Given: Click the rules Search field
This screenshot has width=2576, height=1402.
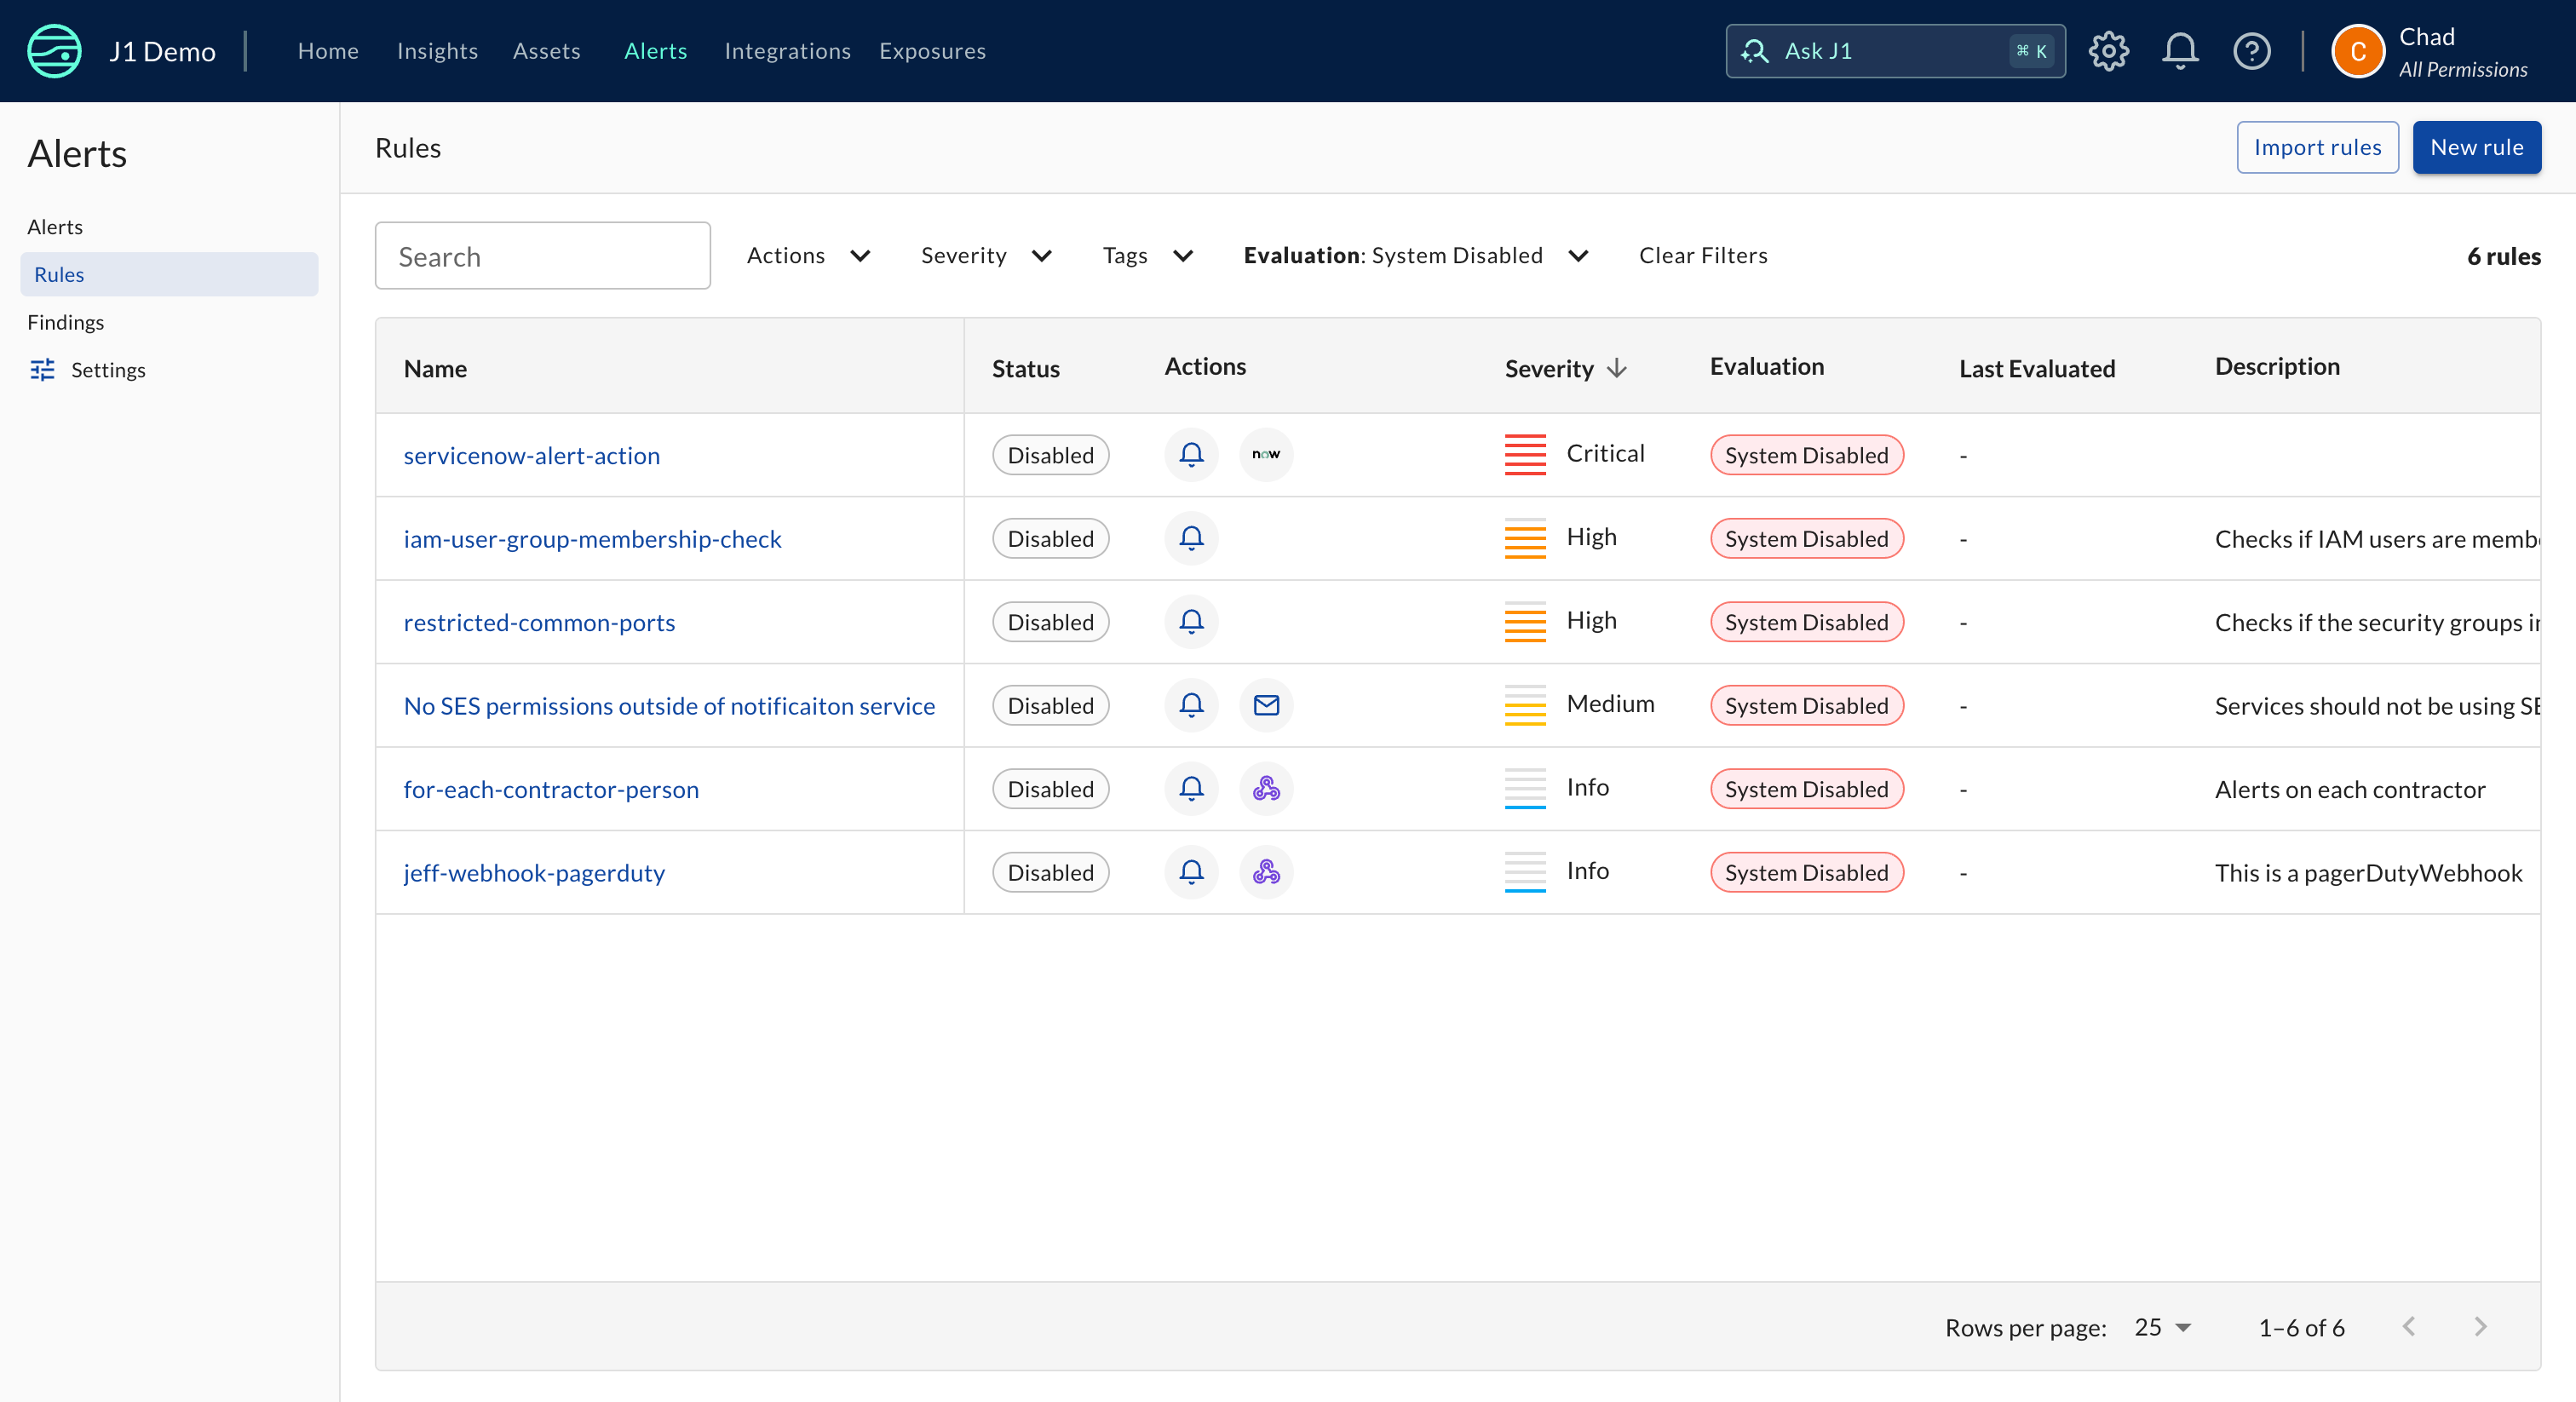Looking at the screenshot, I should coord(542,256).
